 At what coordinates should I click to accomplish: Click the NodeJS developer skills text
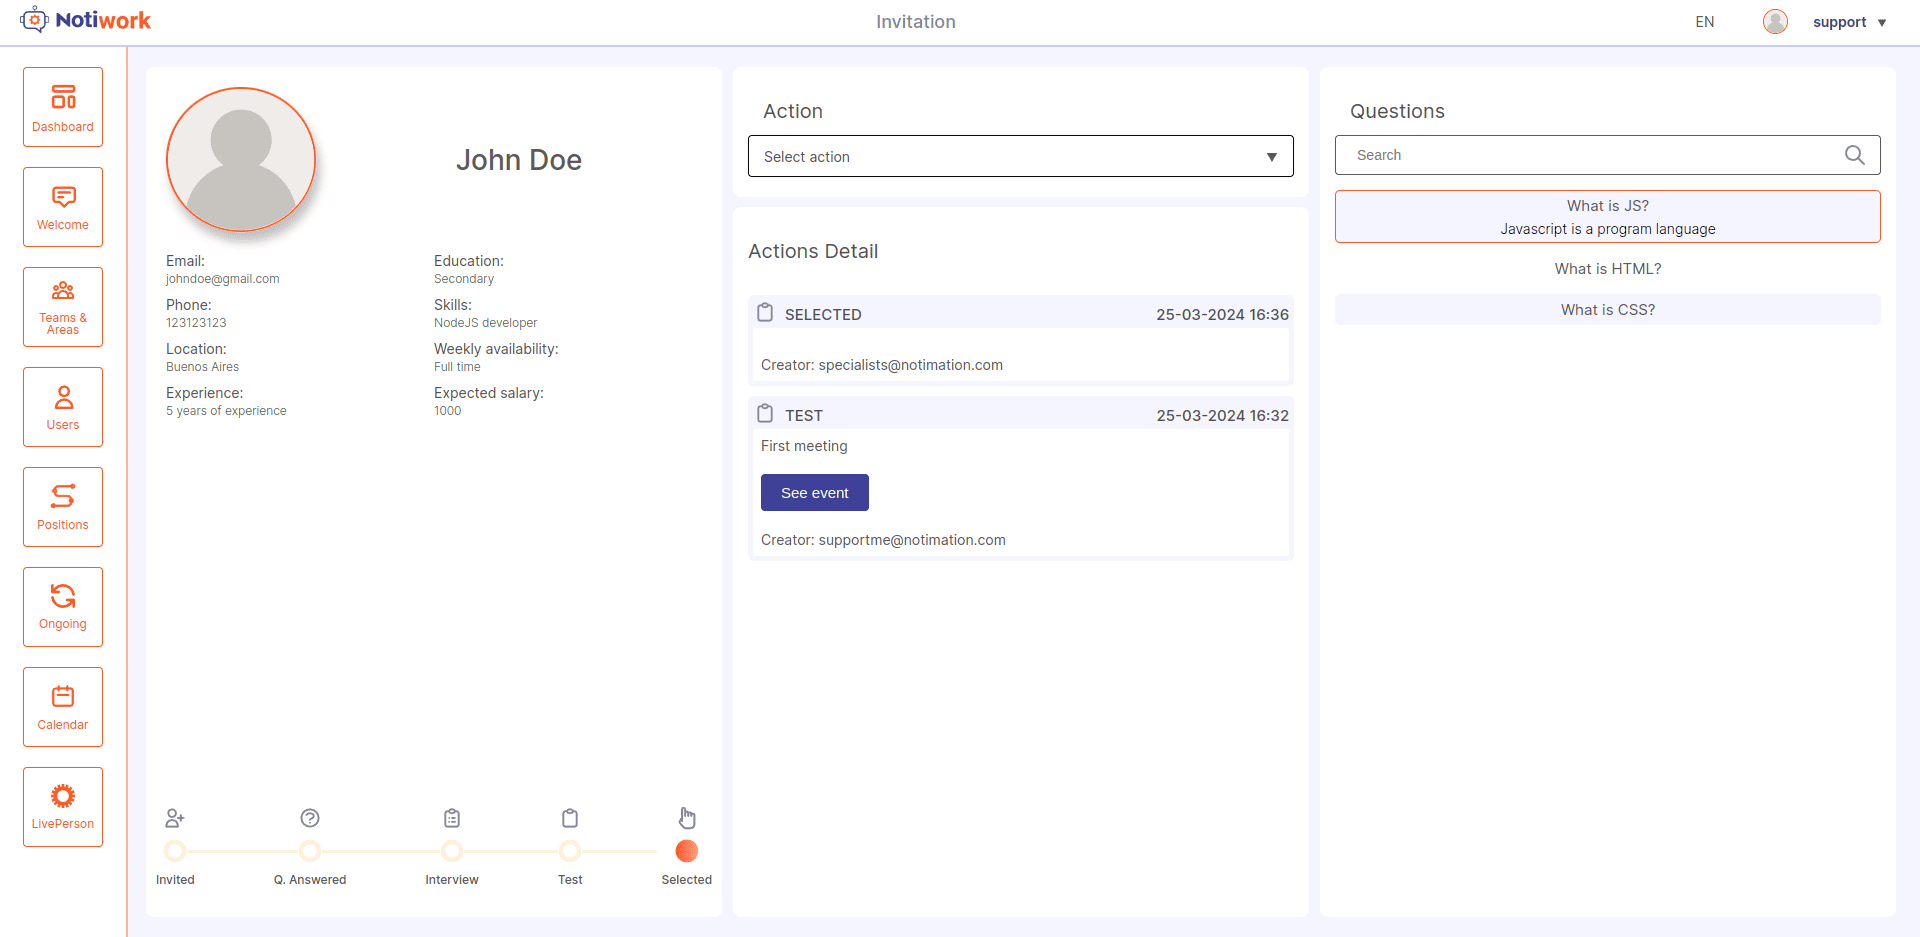[485, 323]
